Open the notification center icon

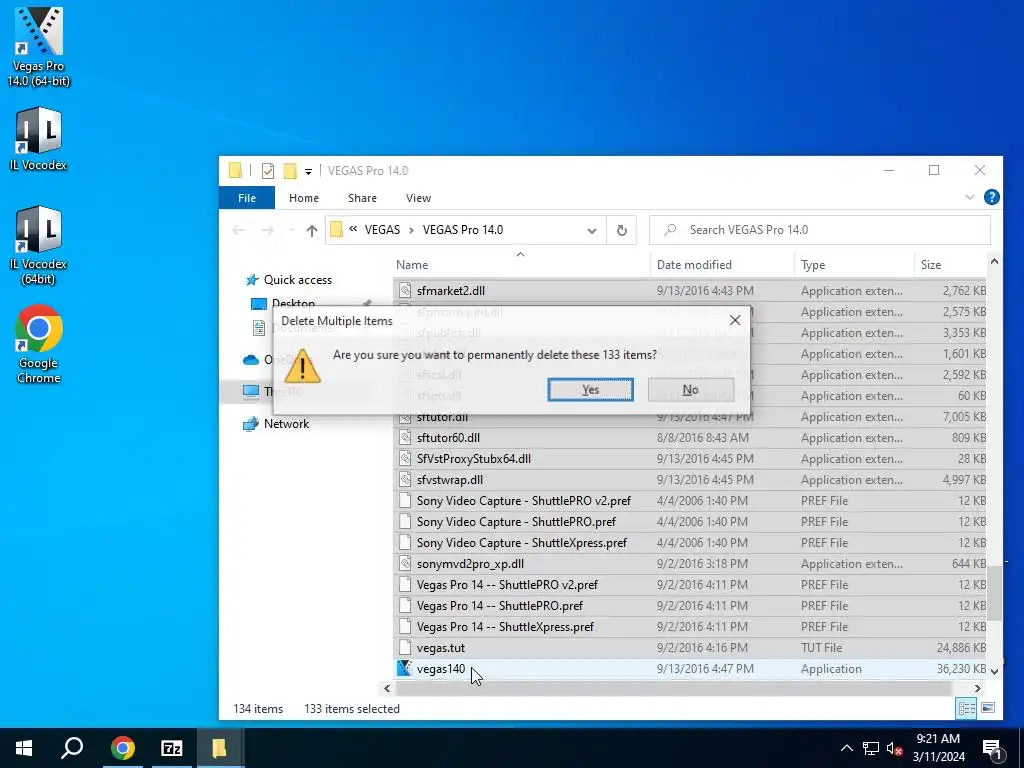[992, 748]
